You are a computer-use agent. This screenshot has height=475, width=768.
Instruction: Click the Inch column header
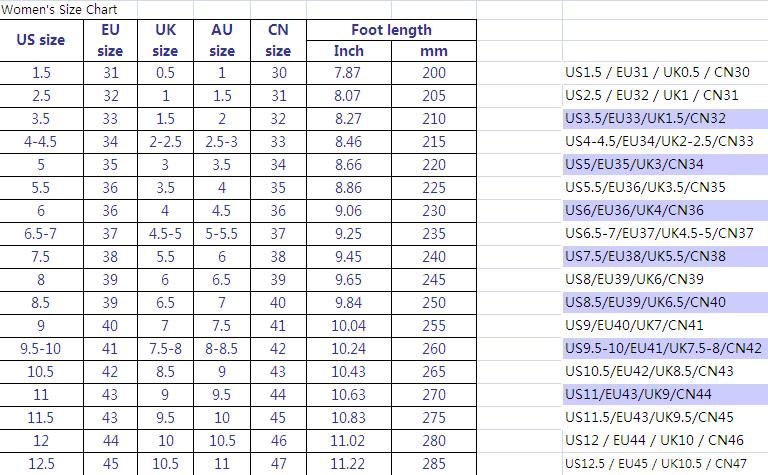(349, 51)
